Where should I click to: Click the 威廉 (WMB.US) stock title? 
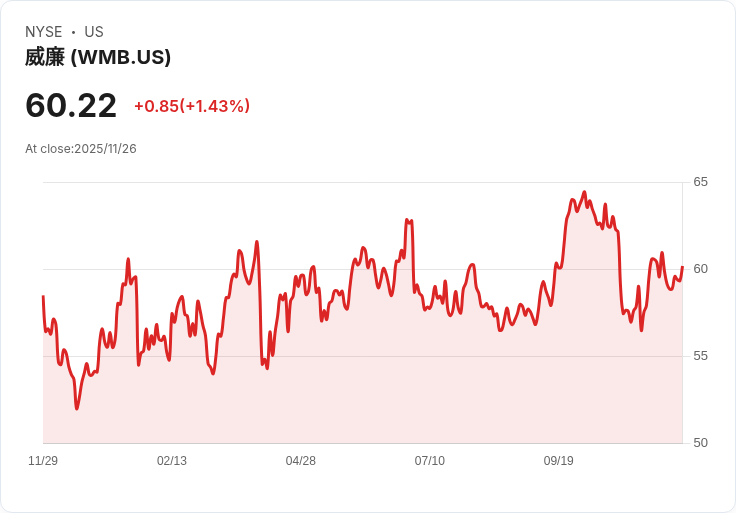pyautogui.click(x=98, y=57)
